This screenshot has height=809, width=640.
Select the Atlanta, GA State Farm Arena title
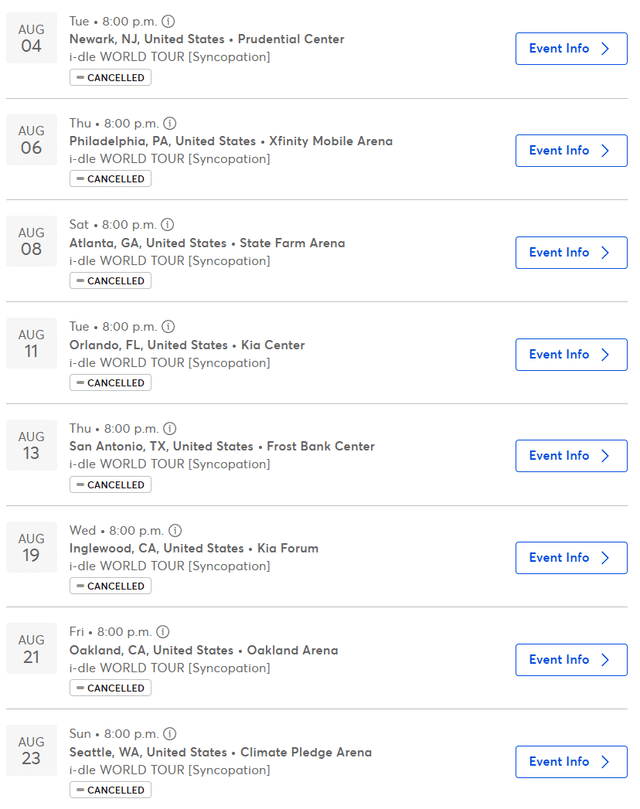[207, 243]
